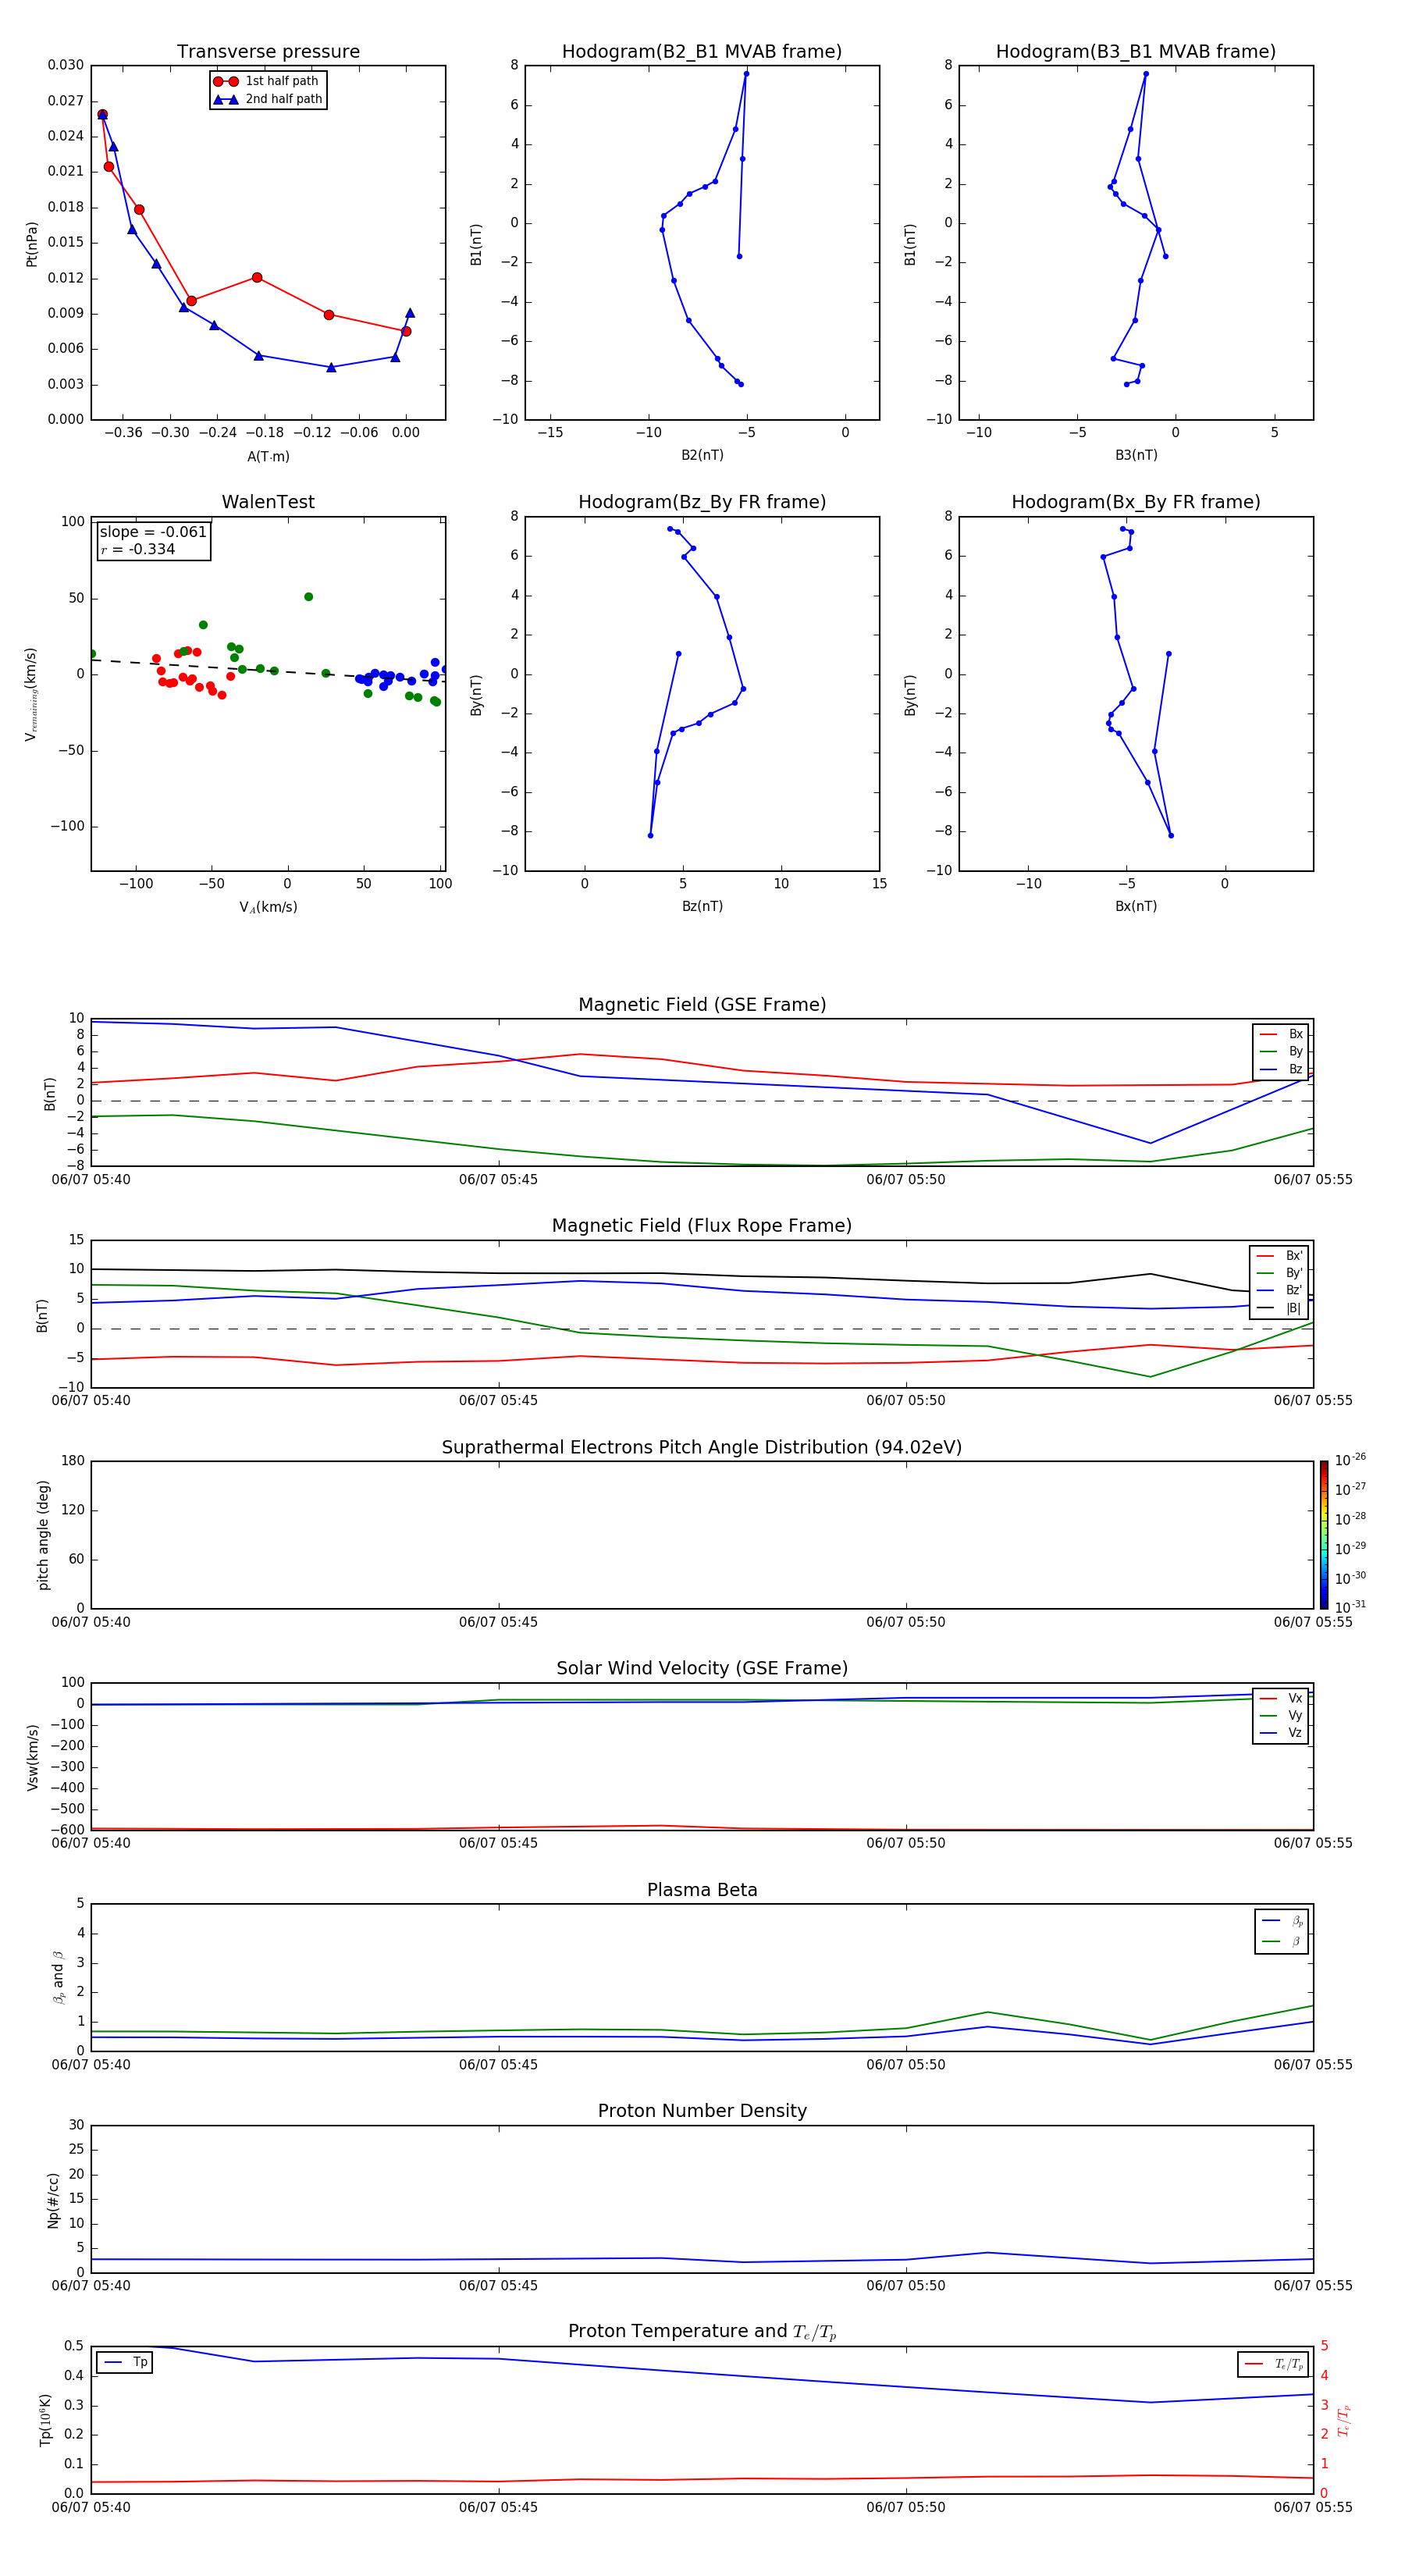The image size is (1405, 2576).
Task: Click the '1st half path' legend entry
Action: tap(266, 81)
